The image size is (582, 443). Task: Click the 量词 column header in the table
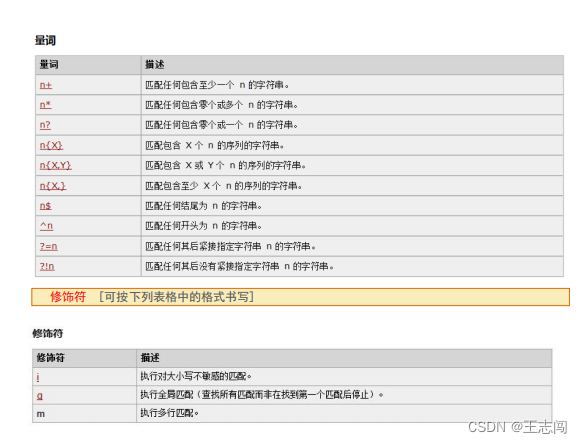pyautogui.click(x=49, y=65)
